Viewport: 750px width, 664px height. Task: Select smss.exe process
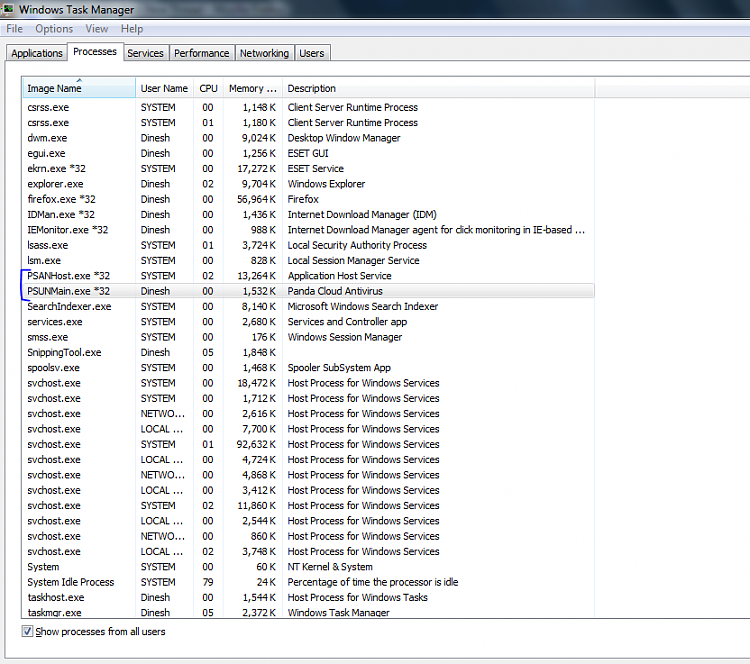click(309, 337)
